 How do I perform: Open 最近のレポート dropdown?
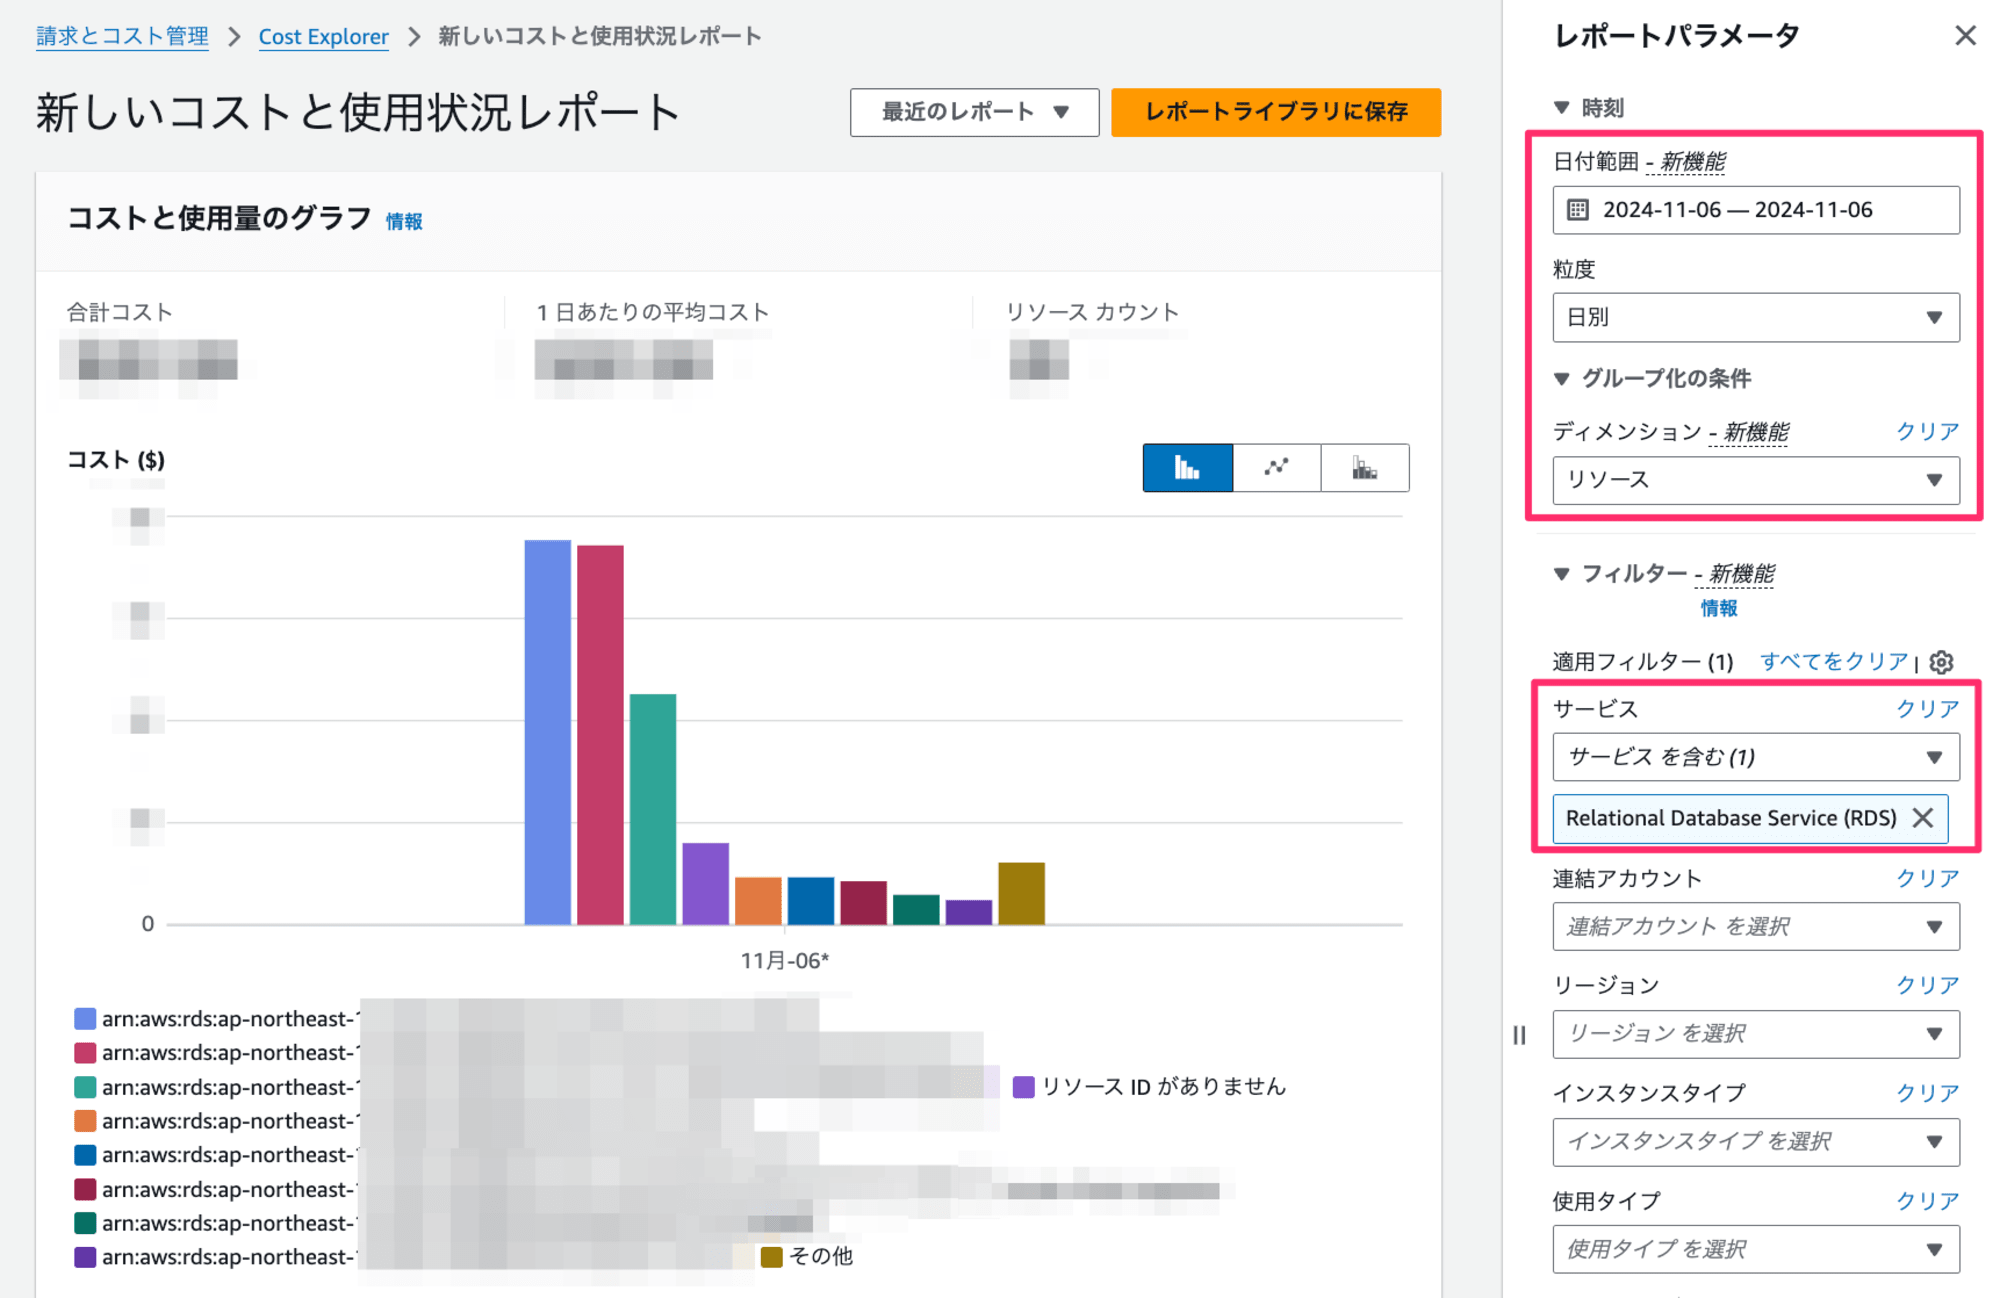coord(974,112)
